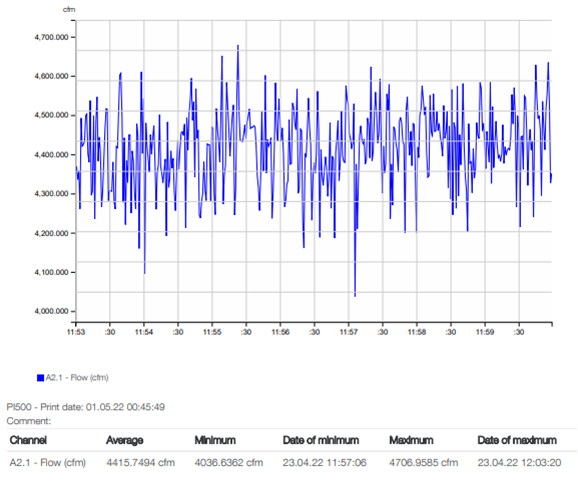Screen dimensions: 578x481
Task: Click the minimum date 23.04.22 11:57:06
Action: pyautogui.click(x=325, y=463)
